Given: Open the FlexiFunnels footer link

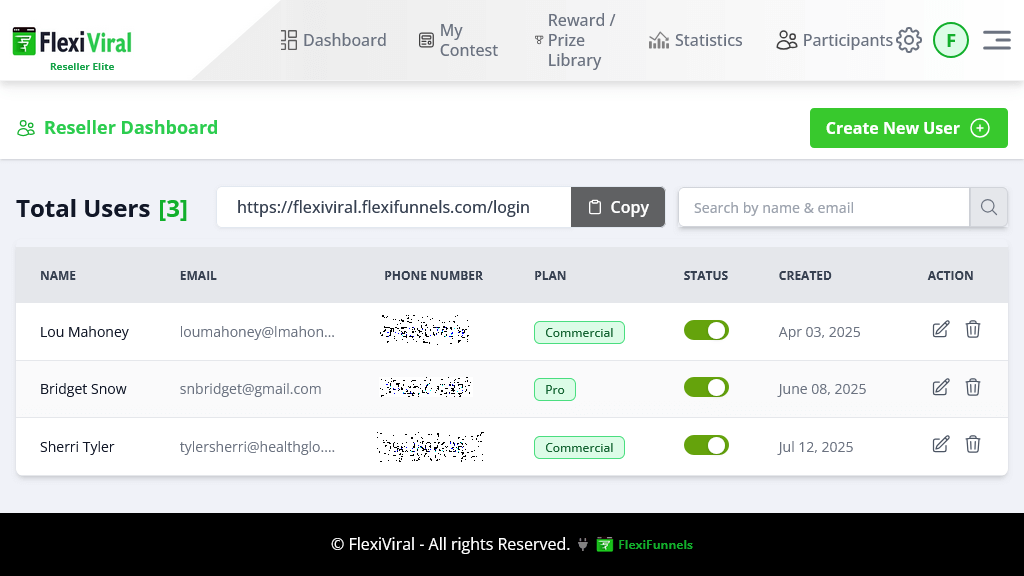Looking at the screenshot, I should [x=654, y=544].
